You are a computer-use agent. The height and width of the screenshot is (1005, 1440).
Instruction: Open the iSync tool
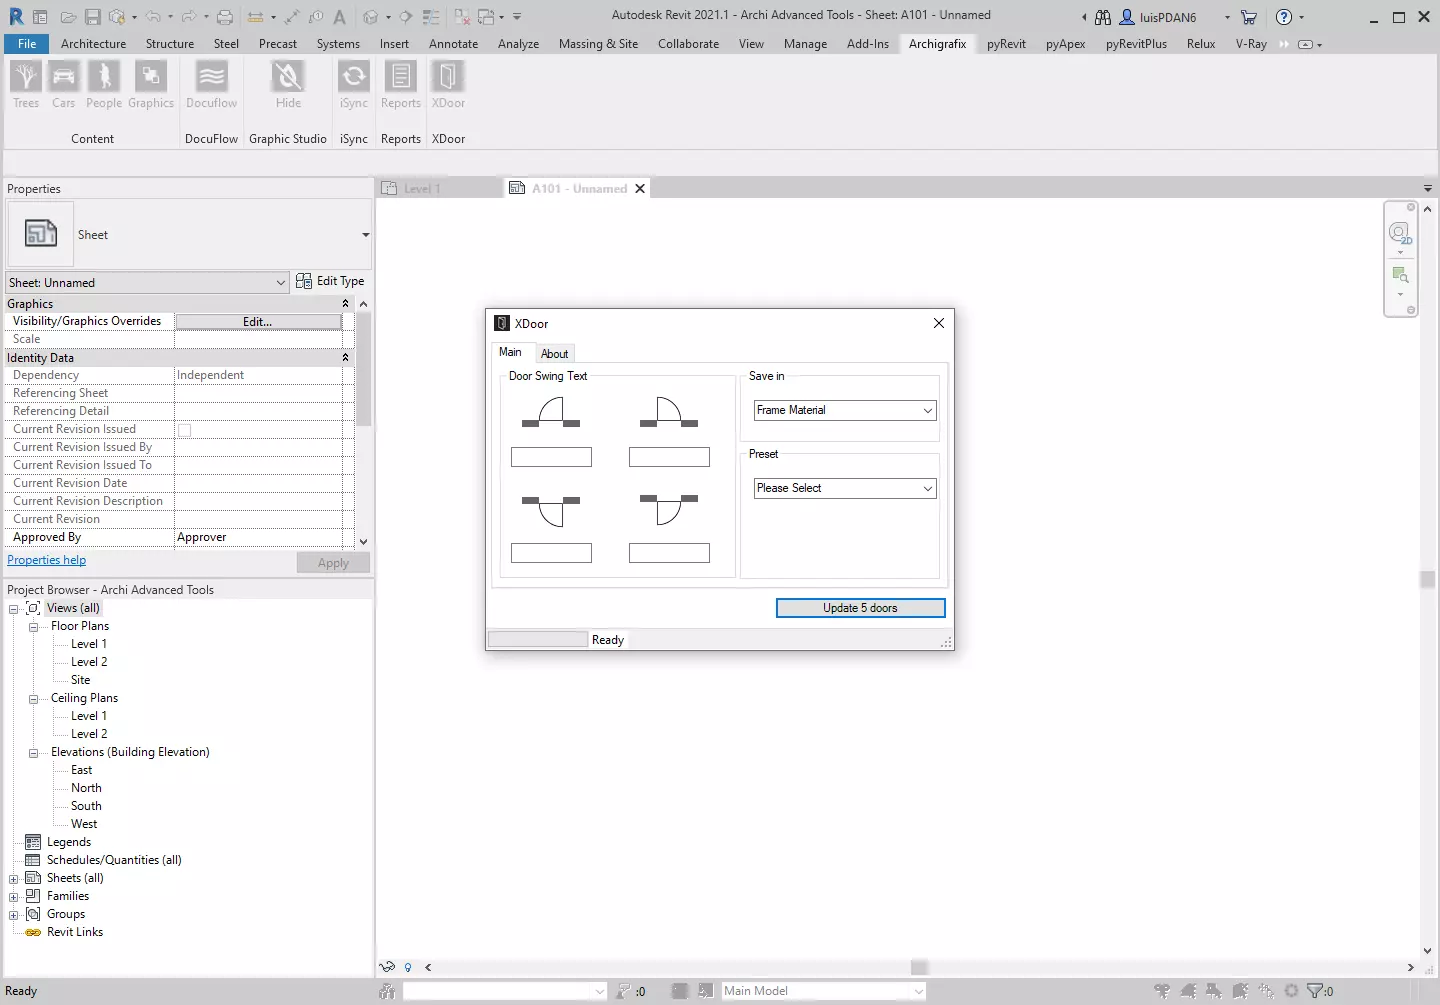tap(353, 86)
